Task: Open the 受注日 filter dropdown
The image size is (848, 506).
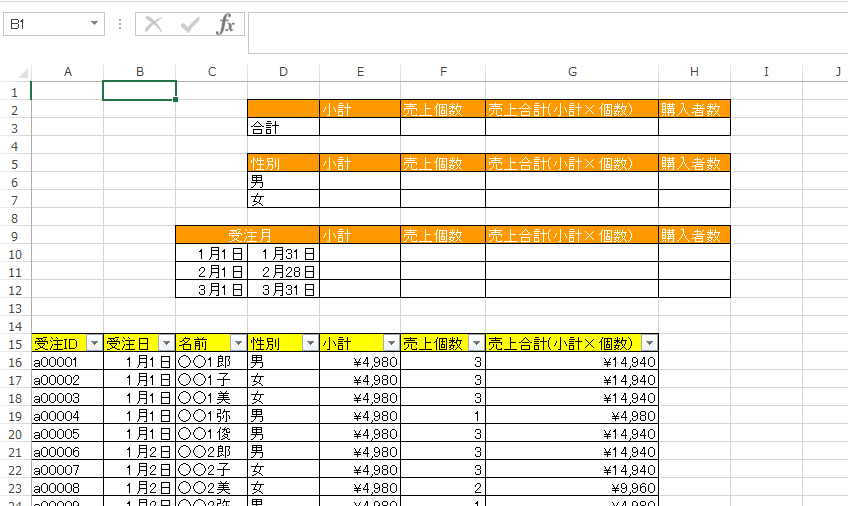Action: [x=166, y=343]
